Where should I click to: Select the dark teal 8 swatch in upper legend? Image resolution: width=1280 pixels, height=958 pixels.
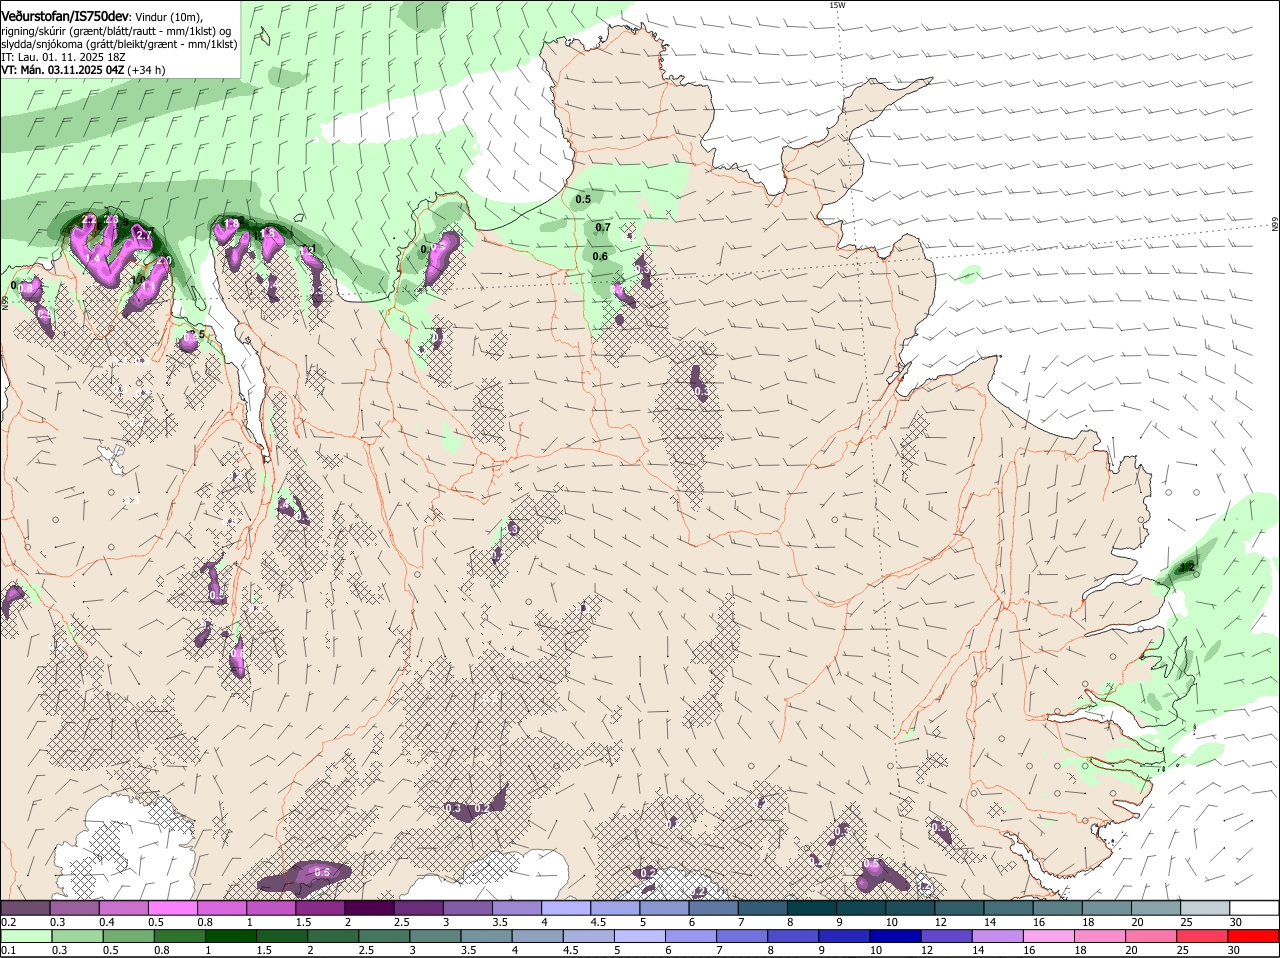click(810, 907)
